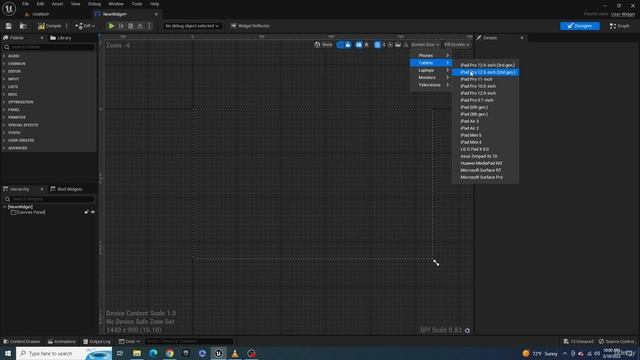This screenshot has height=360, width=640.
Task: Switch to the Bind Widgets tab
Action: tap(67, 189)
